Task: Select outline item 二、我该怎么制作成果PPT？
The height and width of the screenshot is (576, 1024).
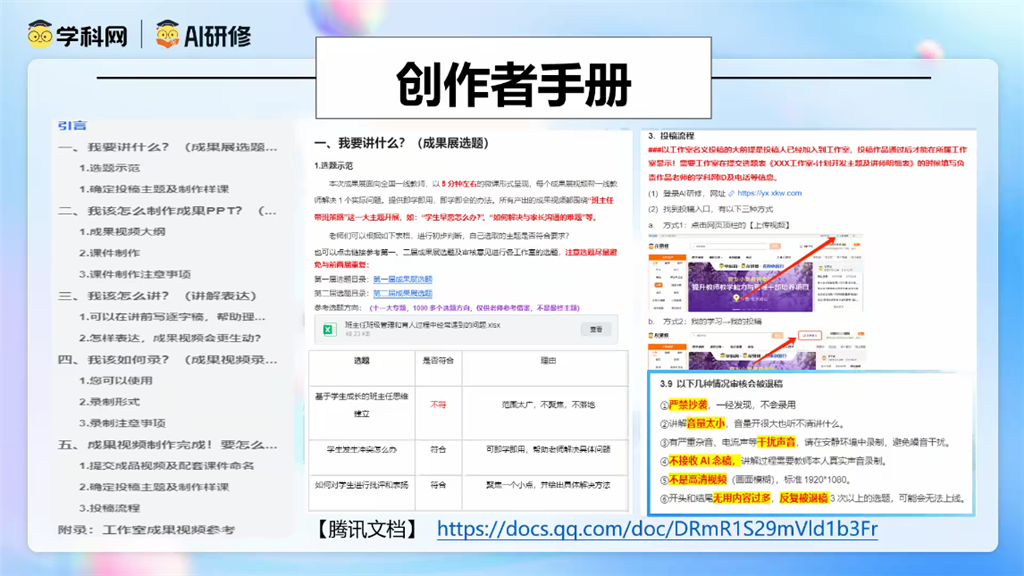Action: 167,210
